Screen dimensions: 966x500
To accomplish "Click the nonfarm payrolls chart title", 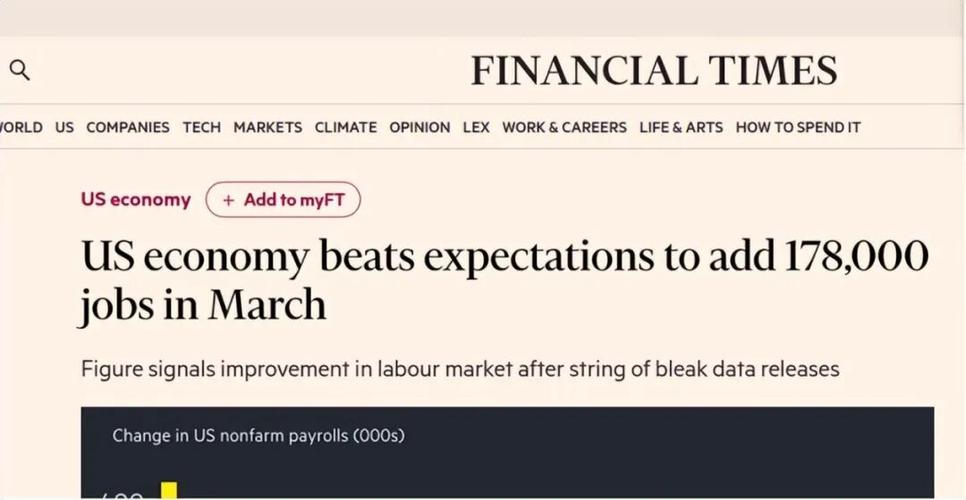I will tap(258, 436).
